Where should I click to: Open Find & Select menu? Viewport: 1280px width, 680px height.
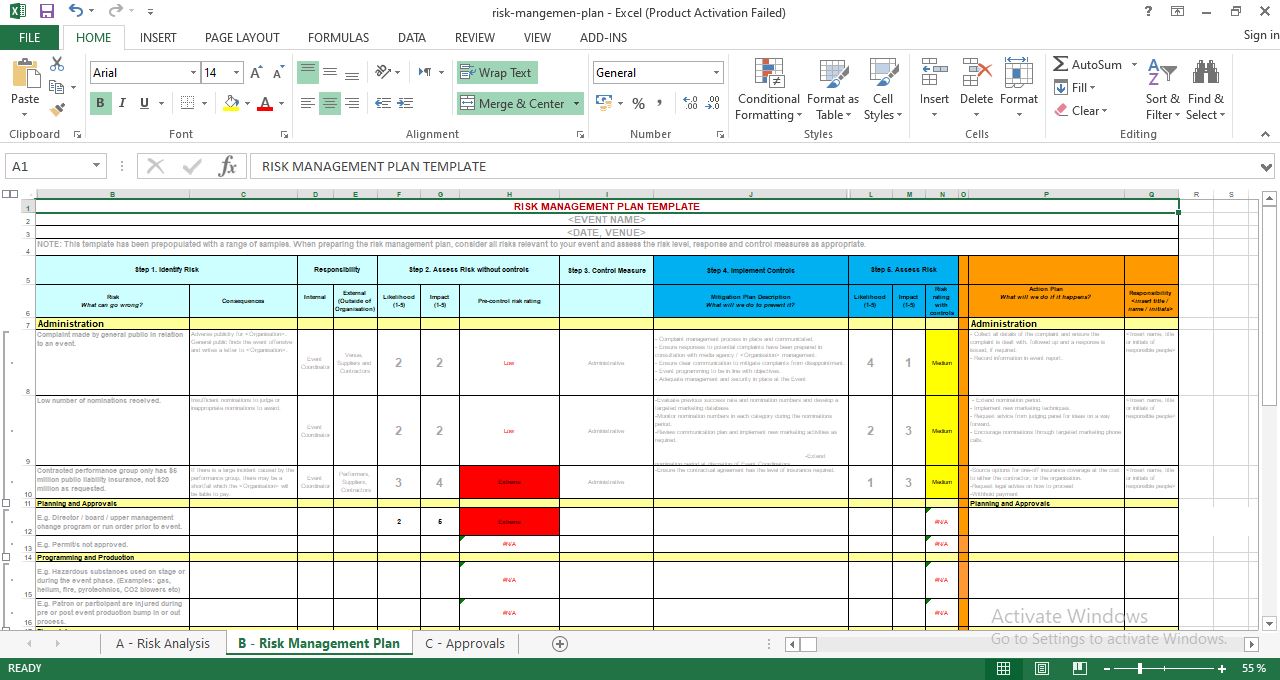(1205, 90)
